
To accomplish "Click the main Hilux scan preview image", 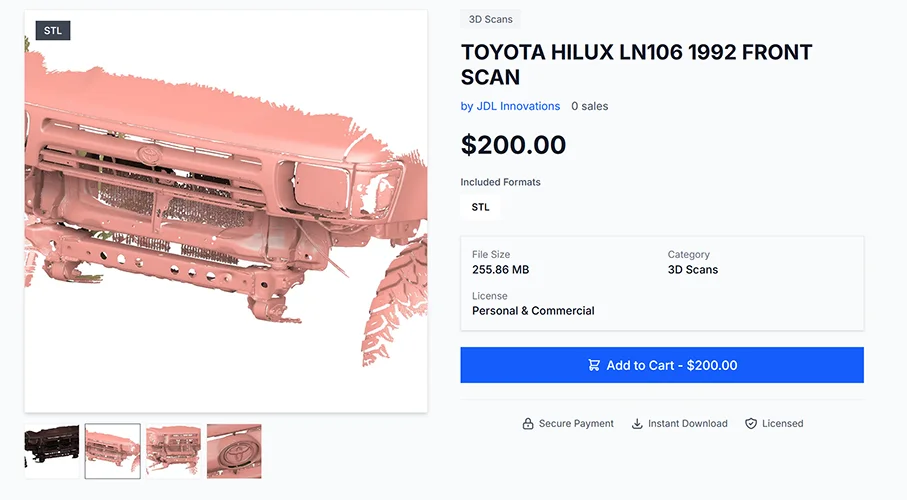I will click(226, 211).
